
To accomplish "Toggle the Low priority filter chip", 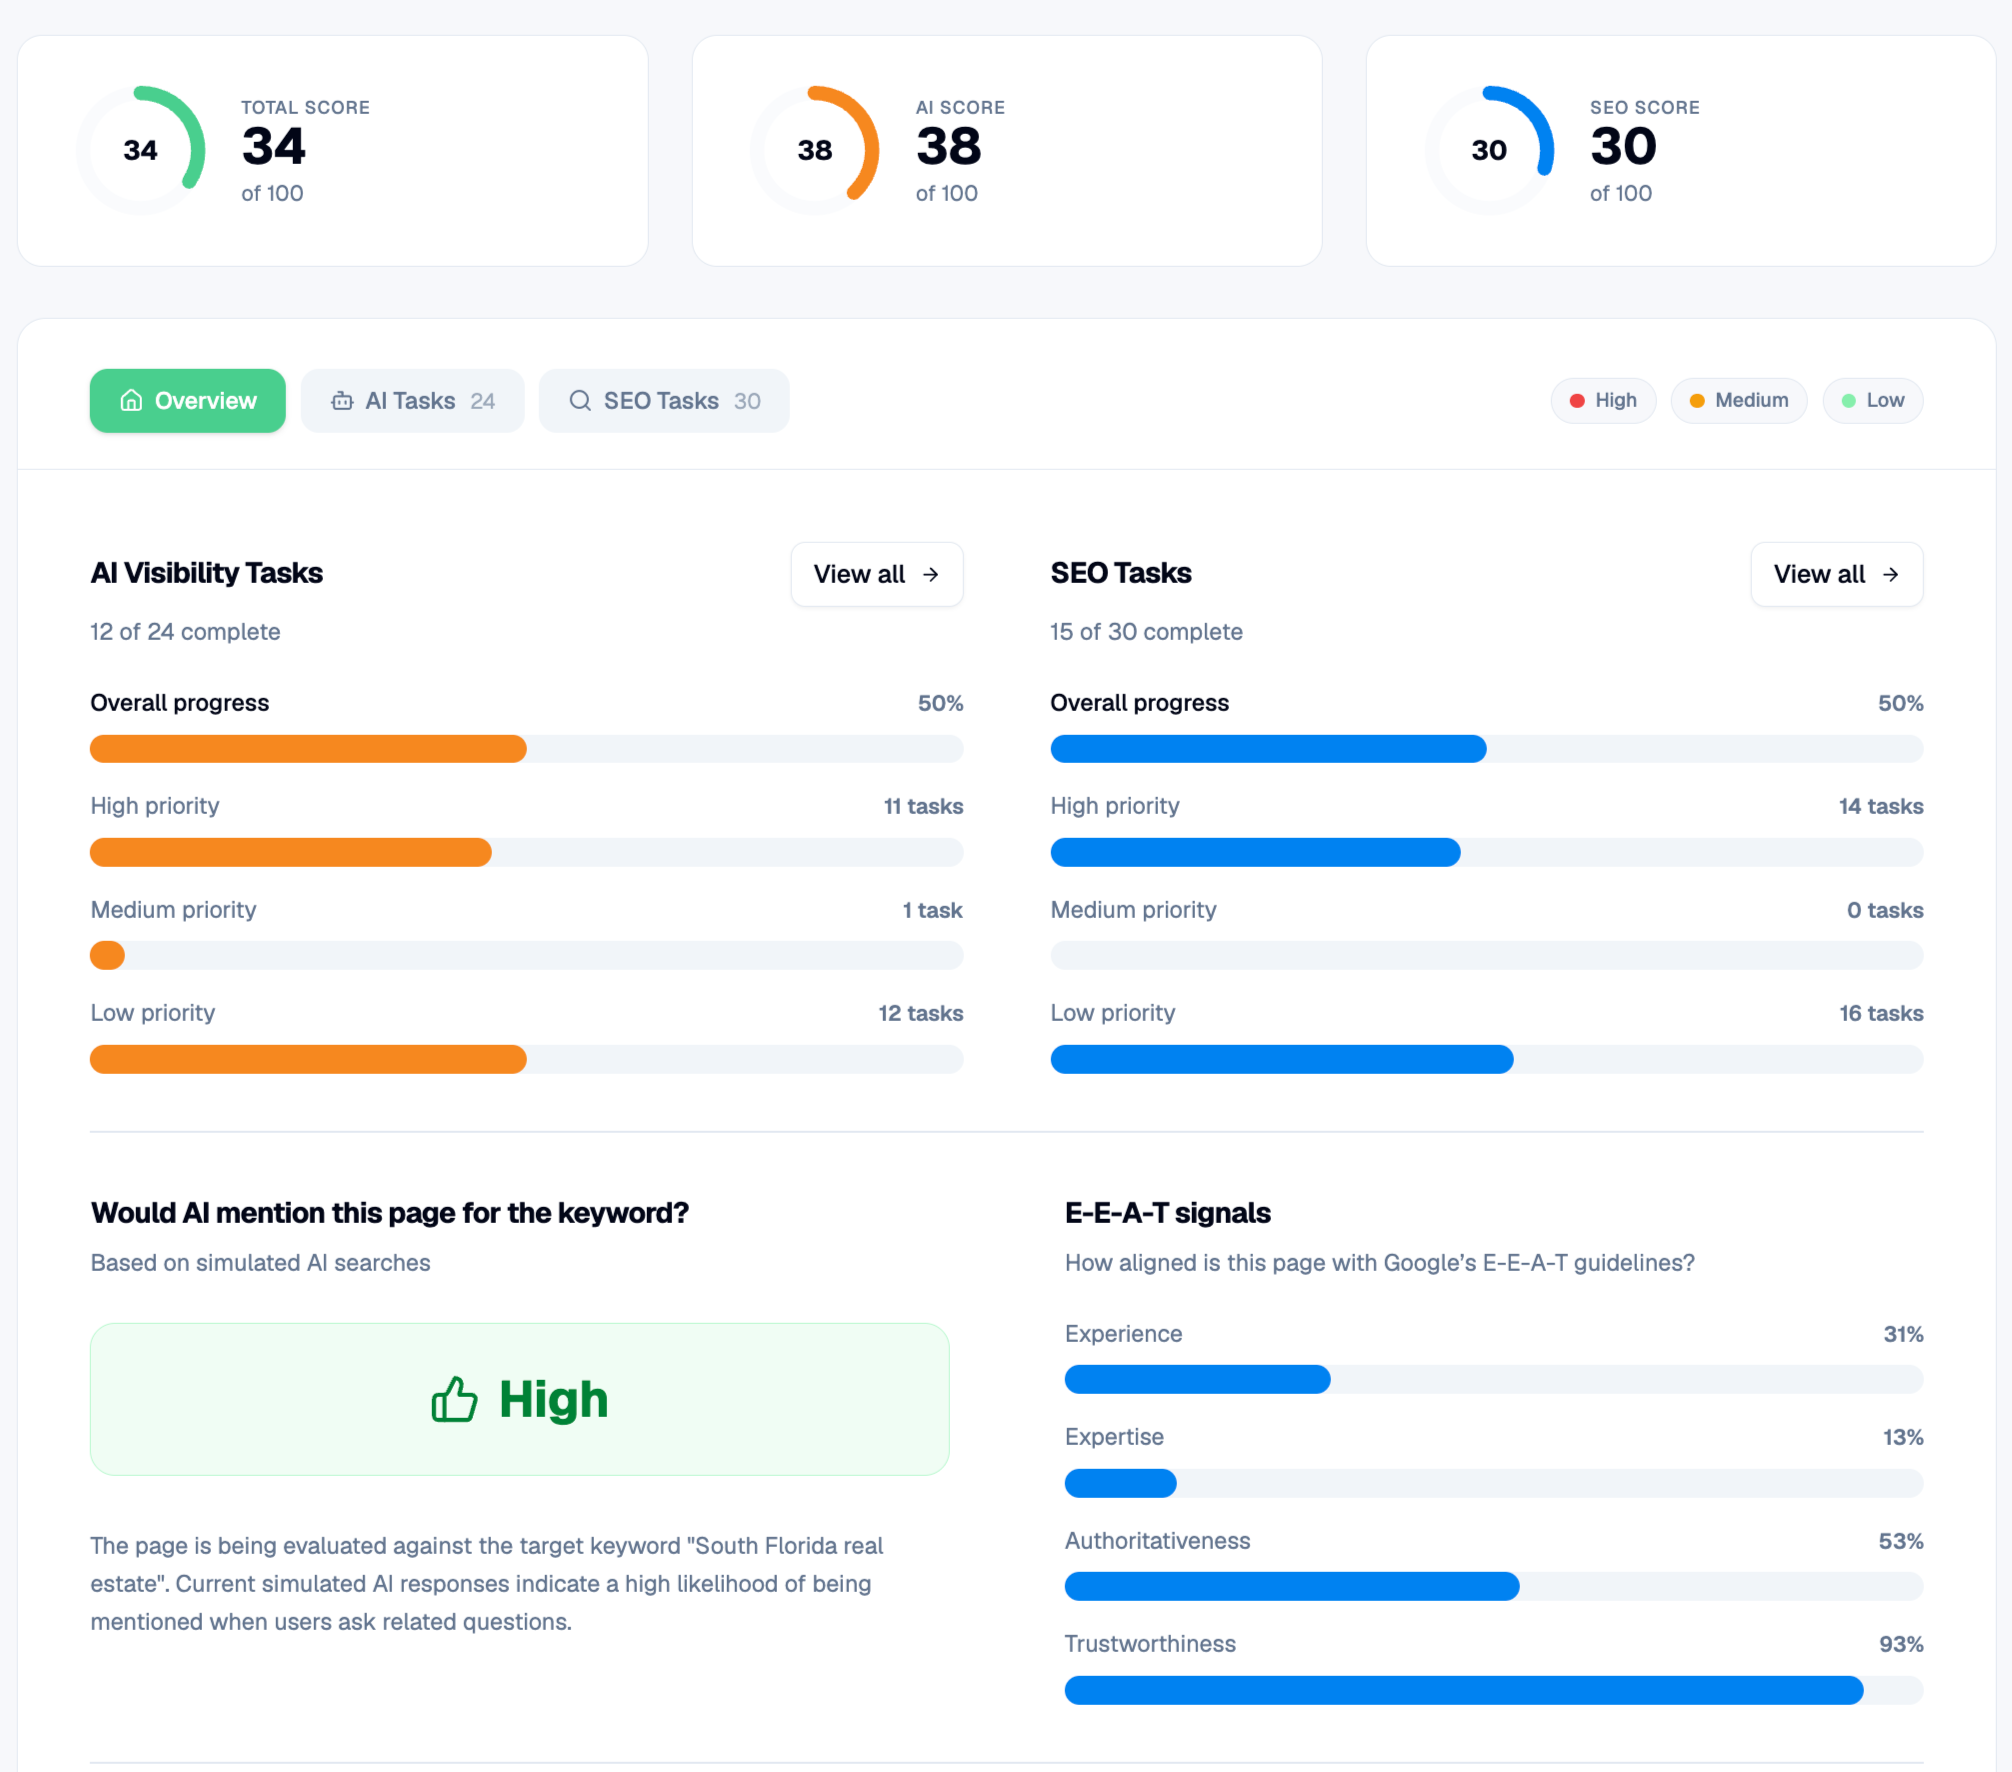I will [x=1873, y=401].
